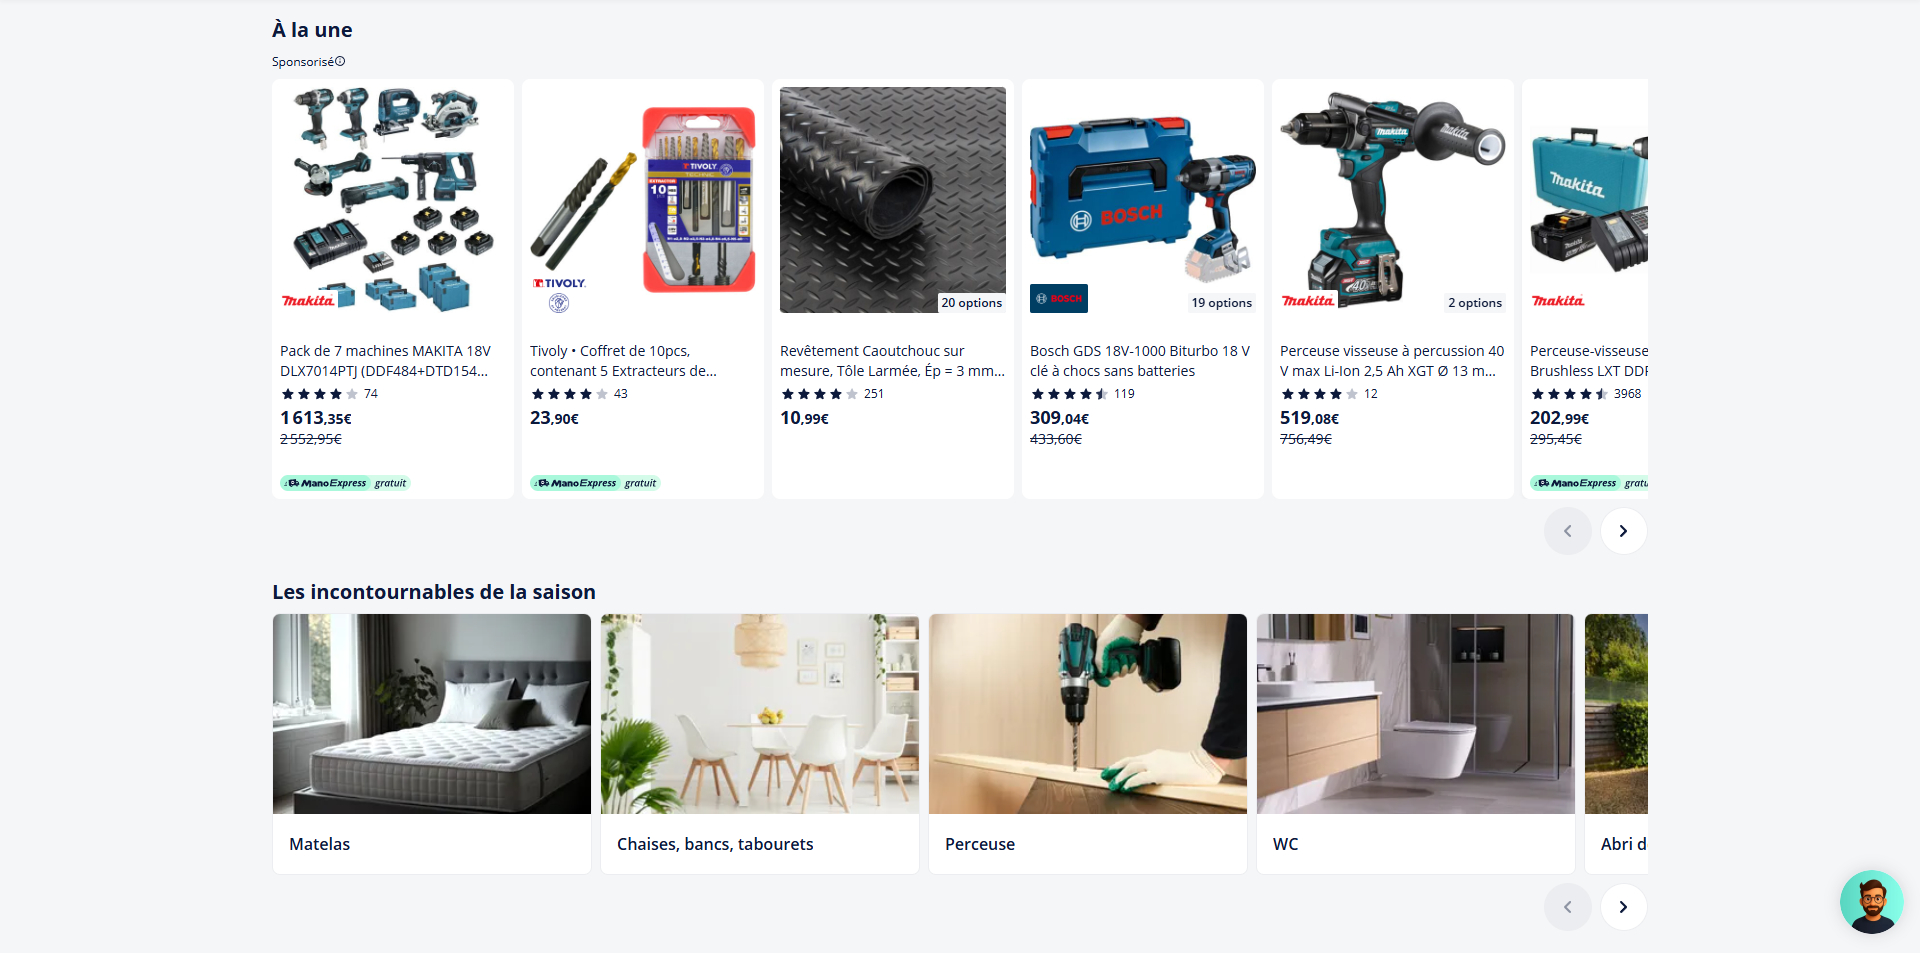Open Revêtement Caoutchouc sur mesure link
Screen dimensions: 1920x953
click(x=892, y=361)
